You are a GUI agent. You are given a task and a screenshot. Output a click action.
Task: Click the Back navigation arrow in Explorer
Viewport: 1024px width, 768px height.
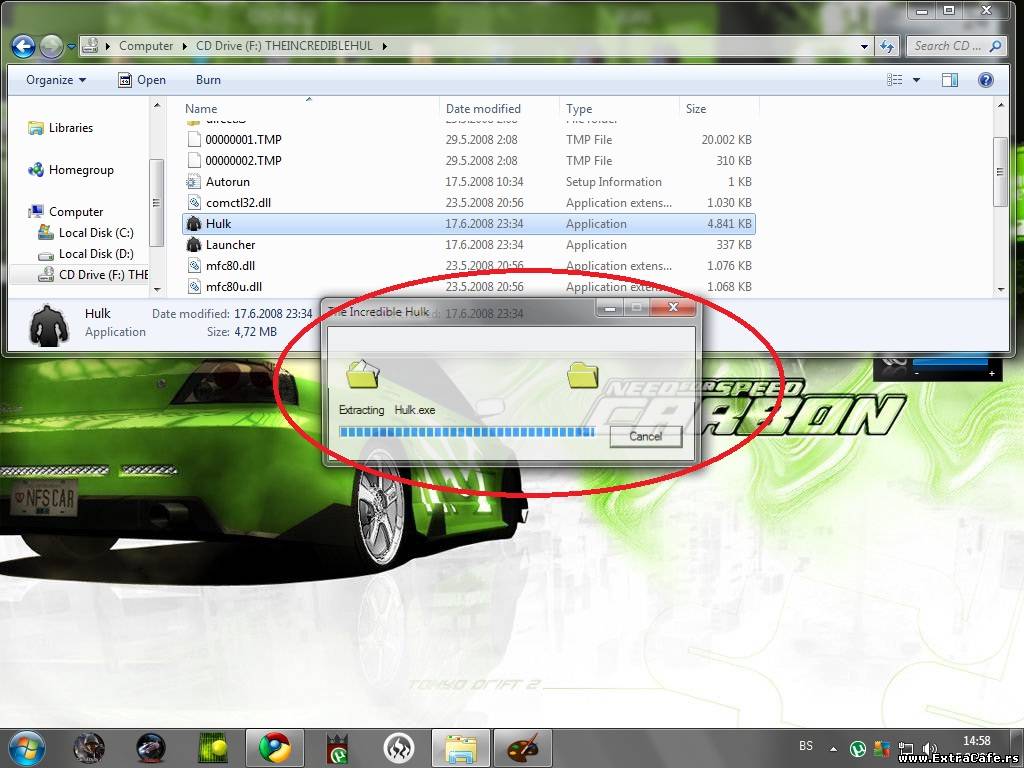point(23,46)
